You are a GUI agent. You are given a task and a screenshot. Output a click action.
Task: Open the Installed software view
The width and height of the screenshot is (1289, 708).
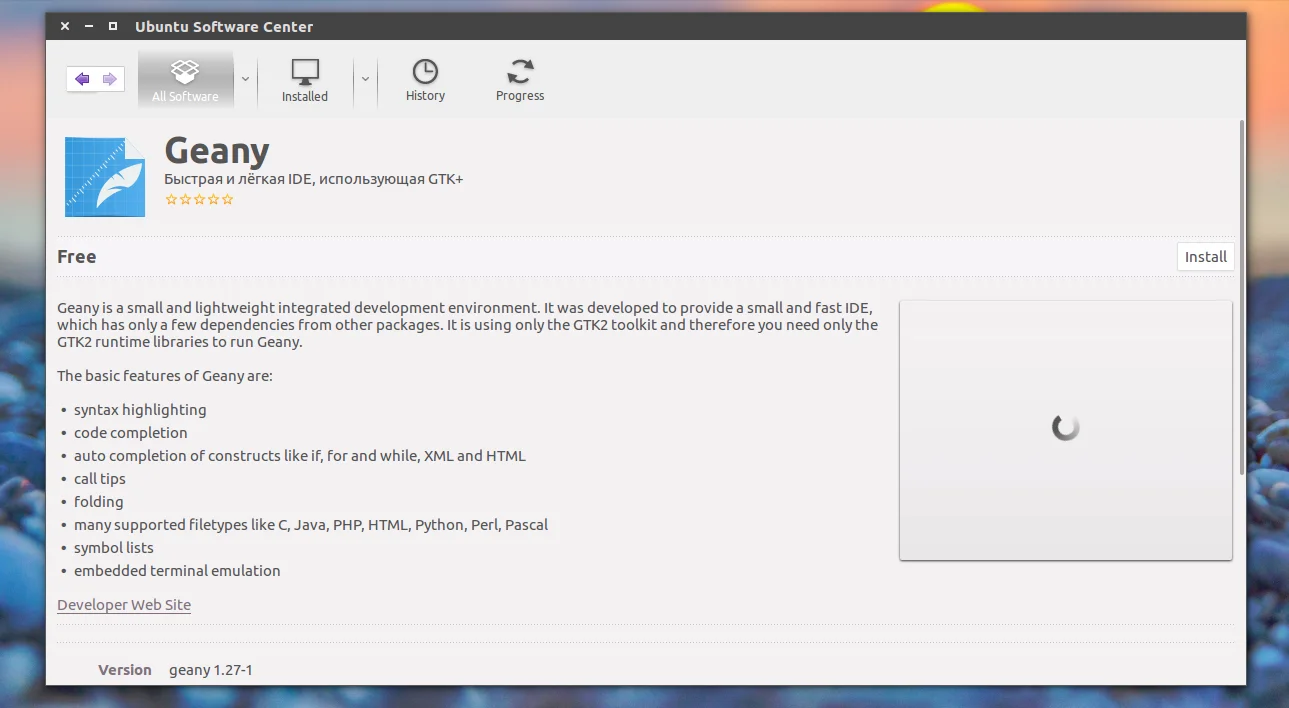point(305,80)
